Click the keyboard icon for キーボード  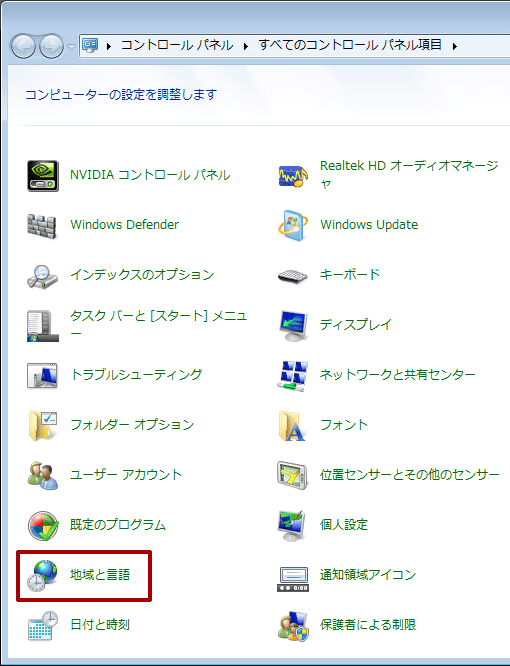coord(293,276)
